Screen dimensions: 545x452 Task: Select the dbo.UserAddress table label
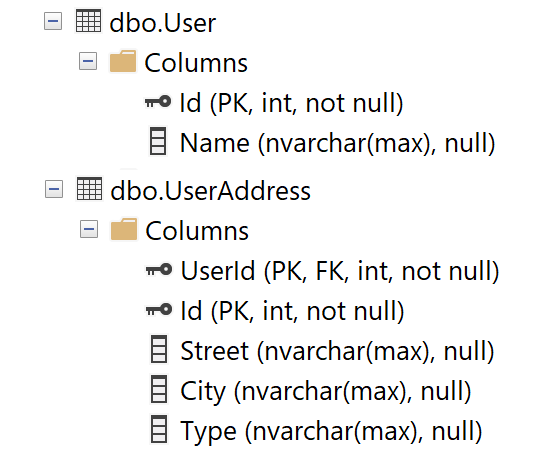coord(211,191)
